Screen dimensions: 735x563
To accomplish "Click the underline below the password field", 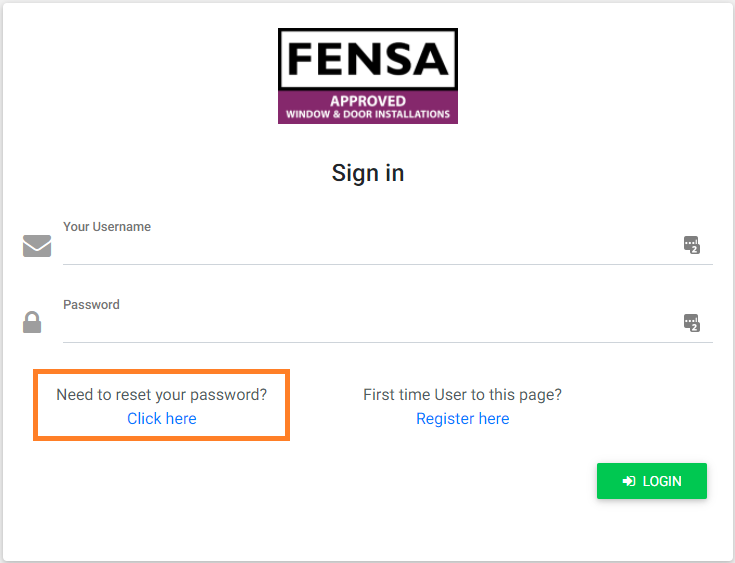I will tap(388, 342).
